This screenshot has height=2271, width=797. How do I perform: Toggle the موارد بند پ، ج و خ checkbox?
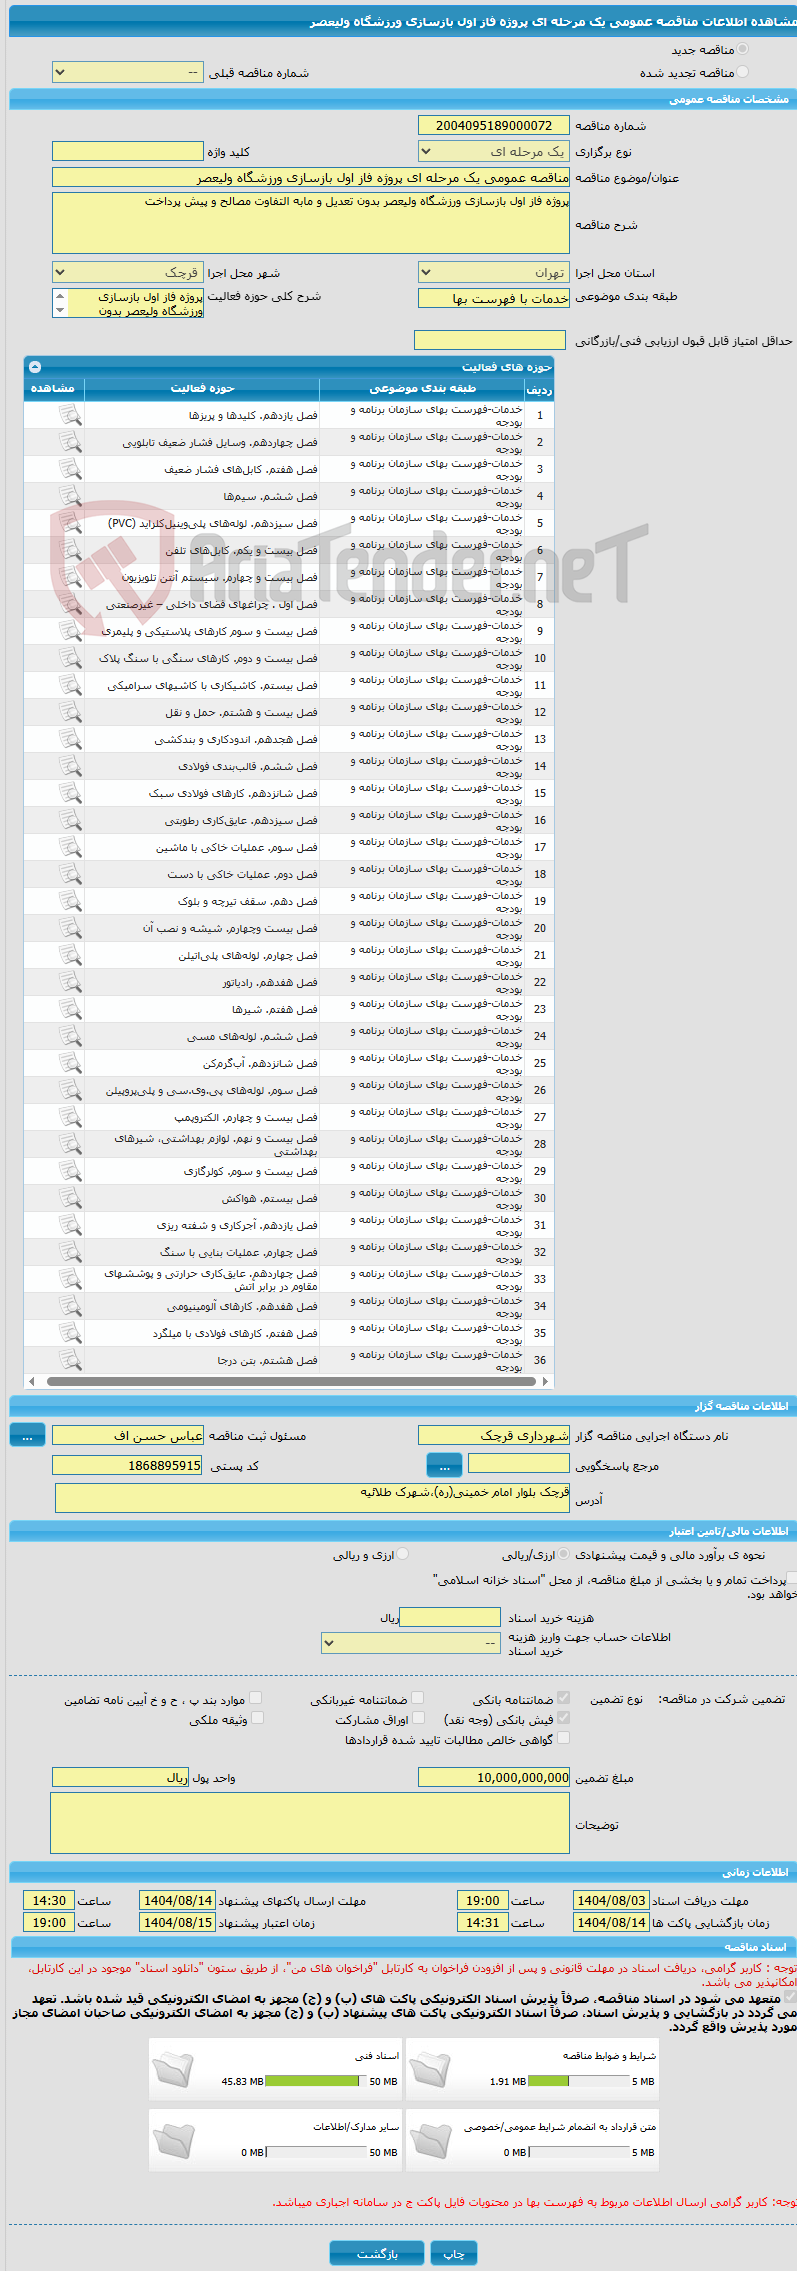(255, 1697)
